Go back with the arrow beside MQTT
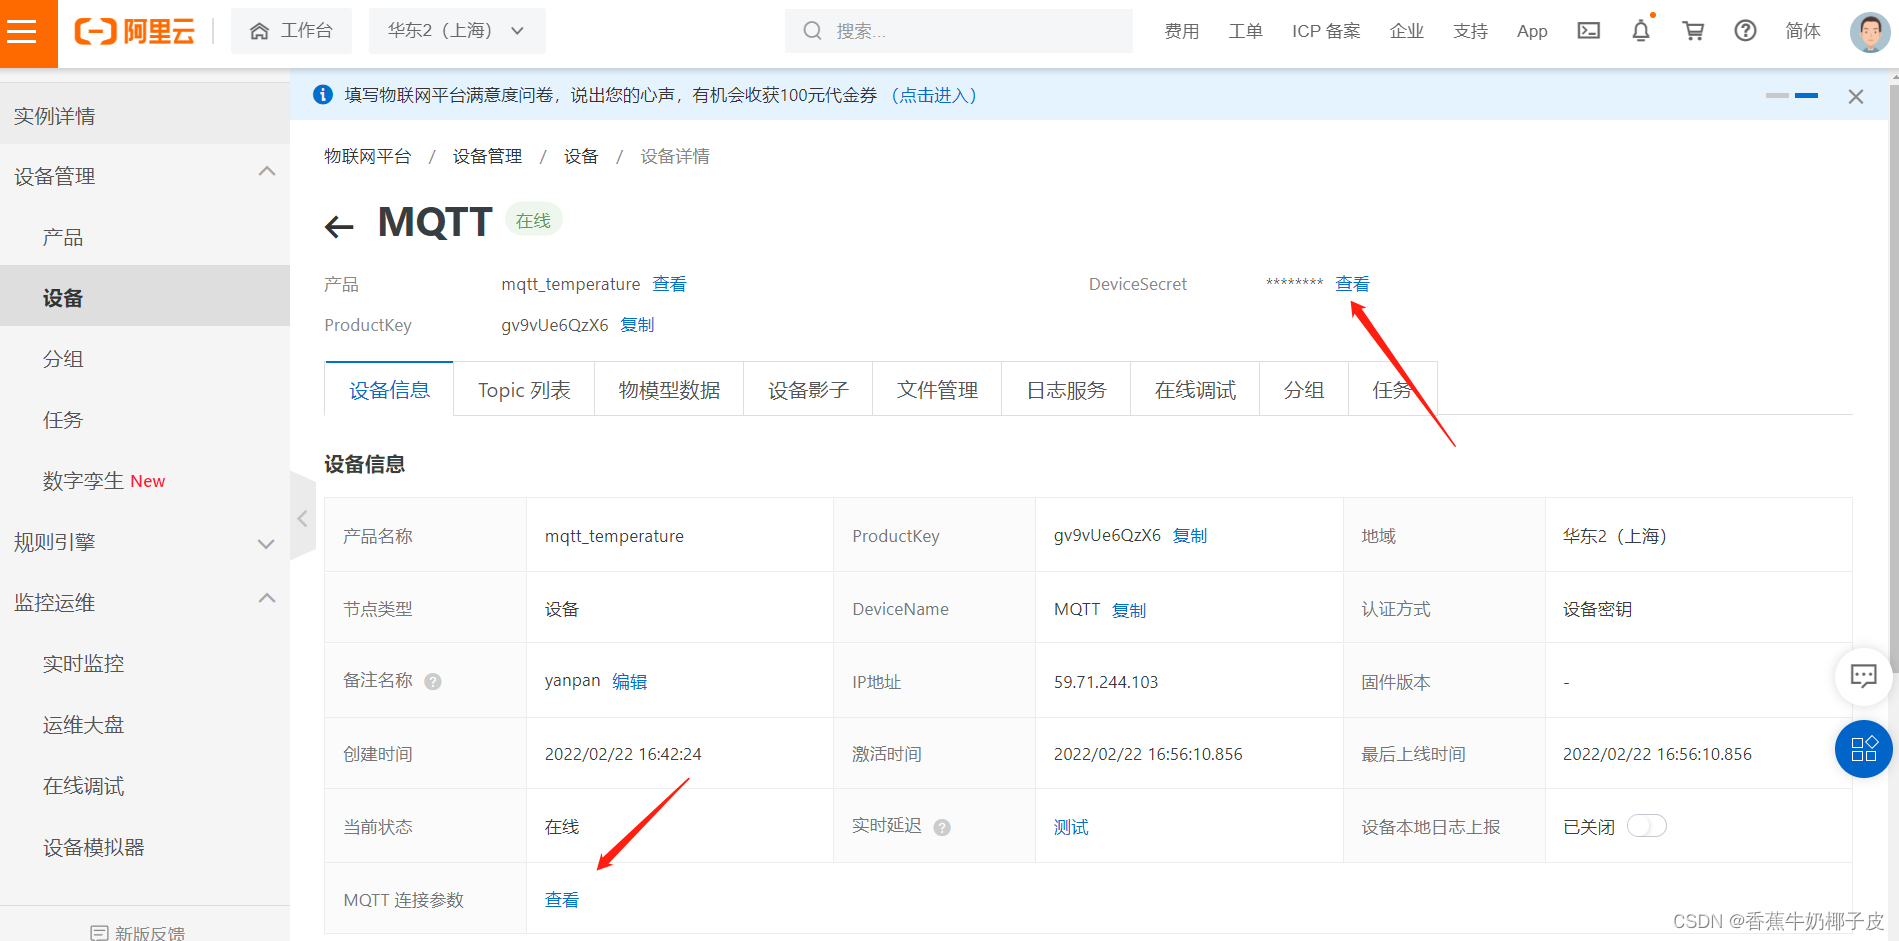 [x=340, y=227]
